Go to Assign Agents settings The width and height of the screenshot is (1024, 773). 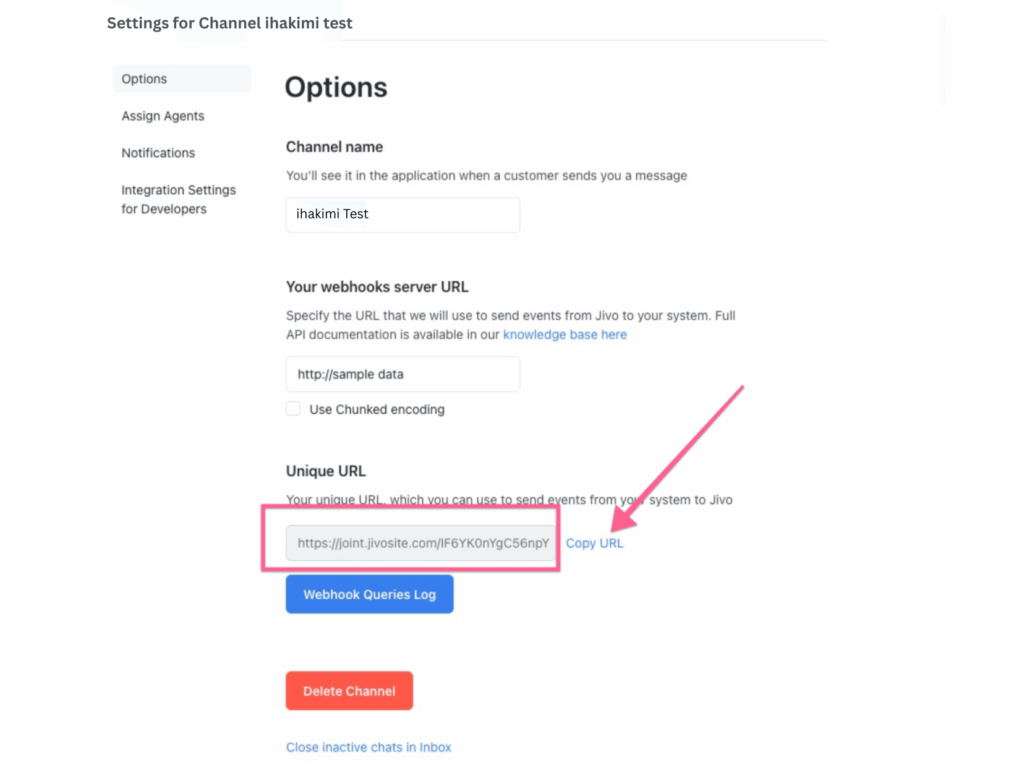coord(163,116)
